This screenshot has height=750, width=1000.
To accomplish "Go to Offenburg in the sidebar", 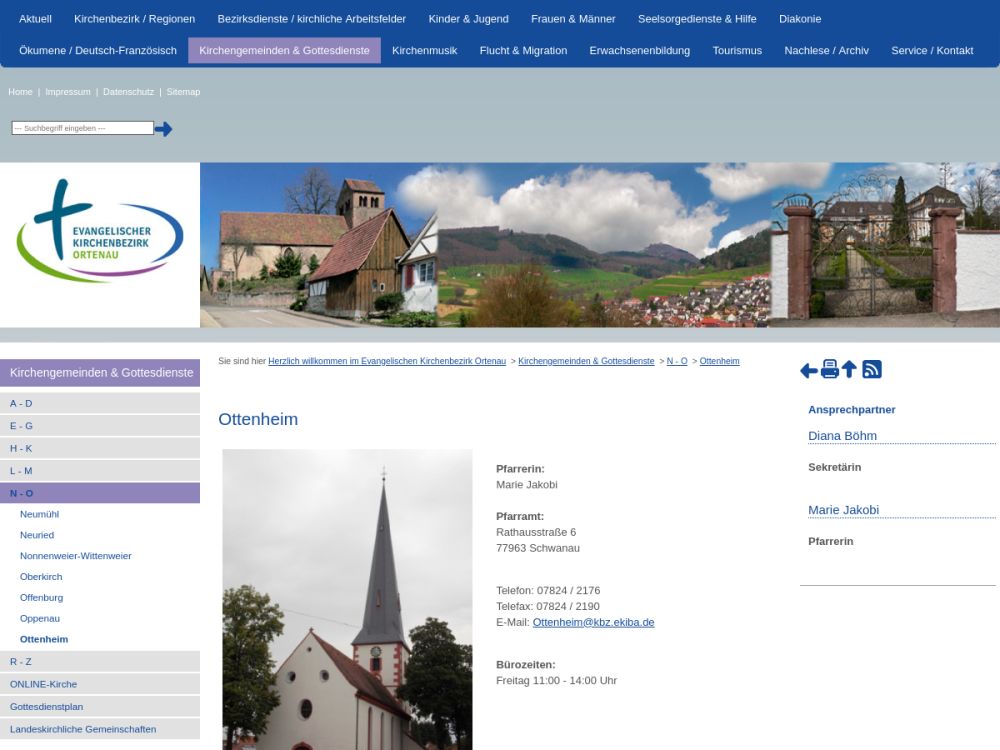I will 41,597.
